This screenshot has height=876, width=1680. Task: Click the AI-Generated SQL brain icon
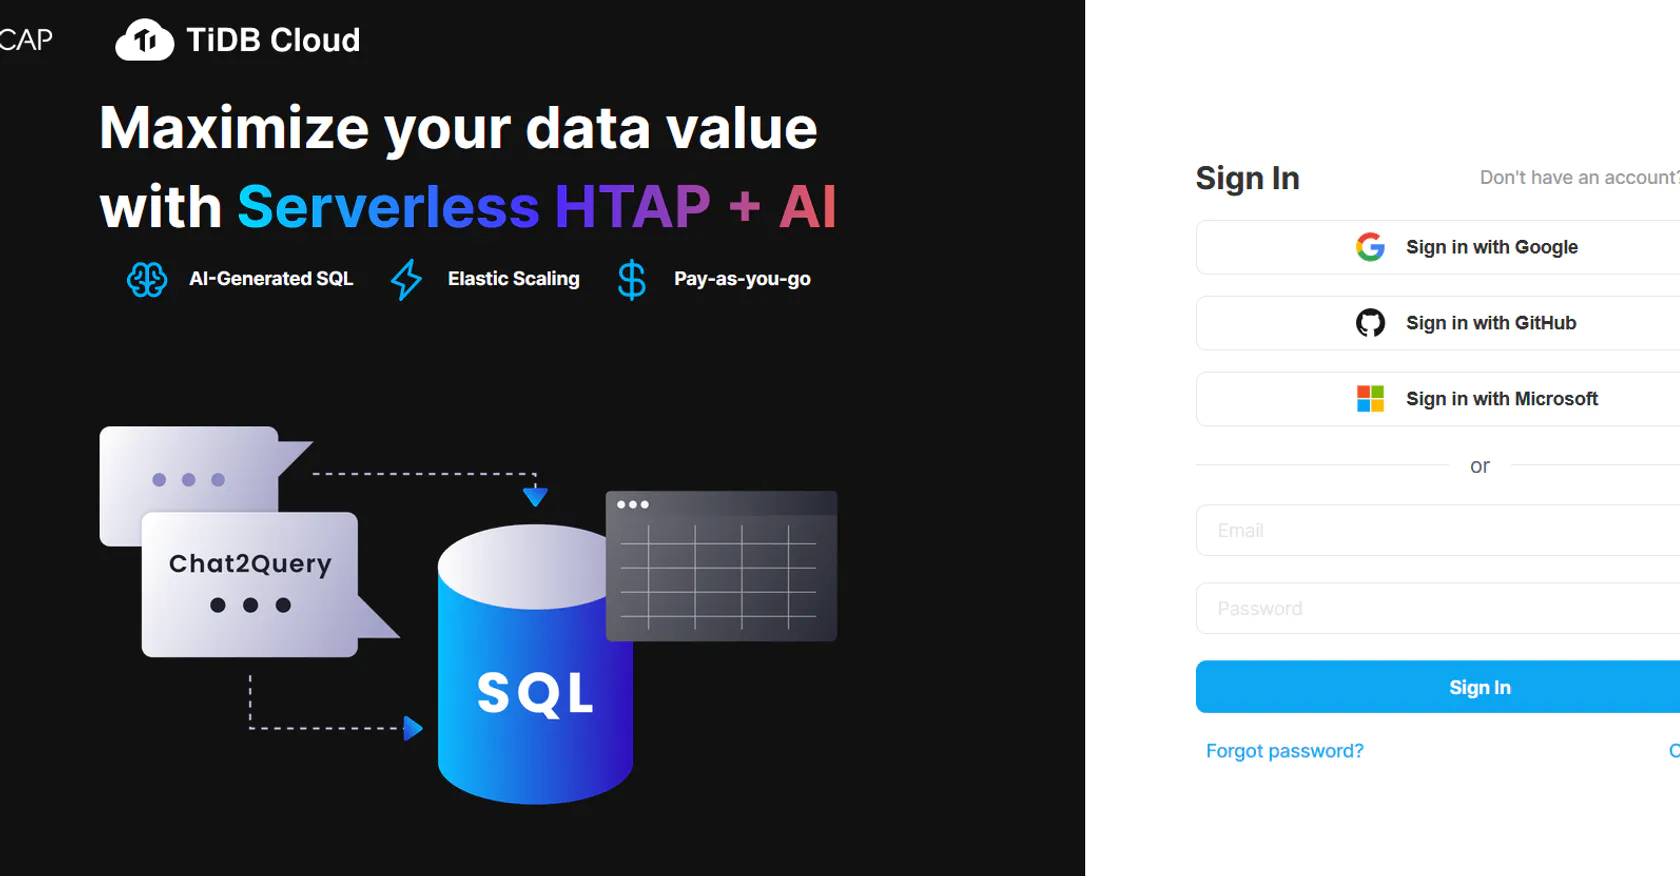[x=147, y=279]
